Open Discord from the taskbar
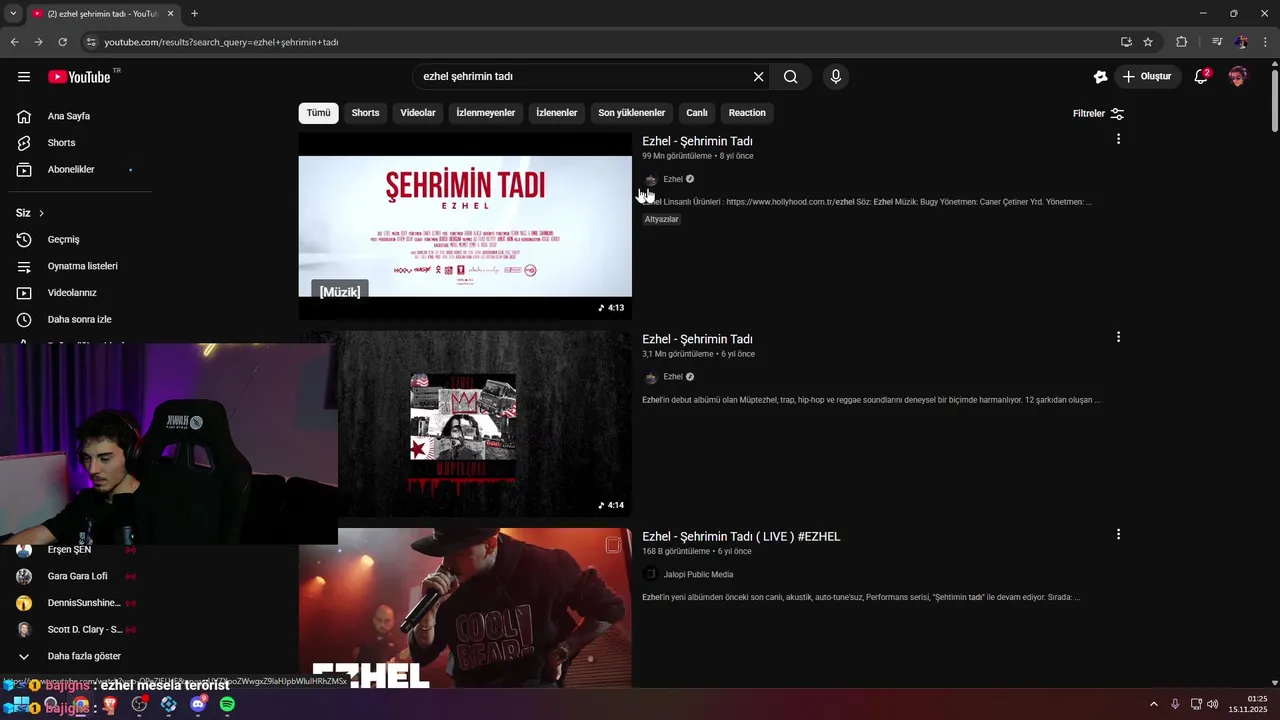1280x720 pixels. tap(198, 704)
